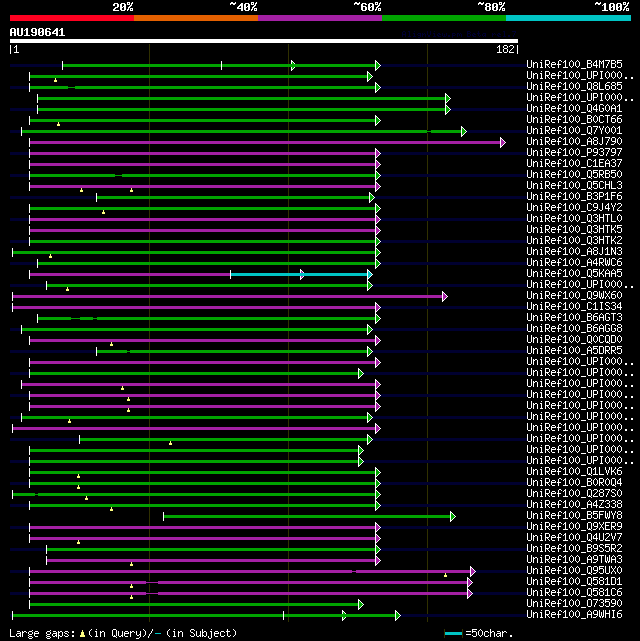Select the UniRef100_C9J4Y2 label
The image size is (640, 641).
(574, 208)
